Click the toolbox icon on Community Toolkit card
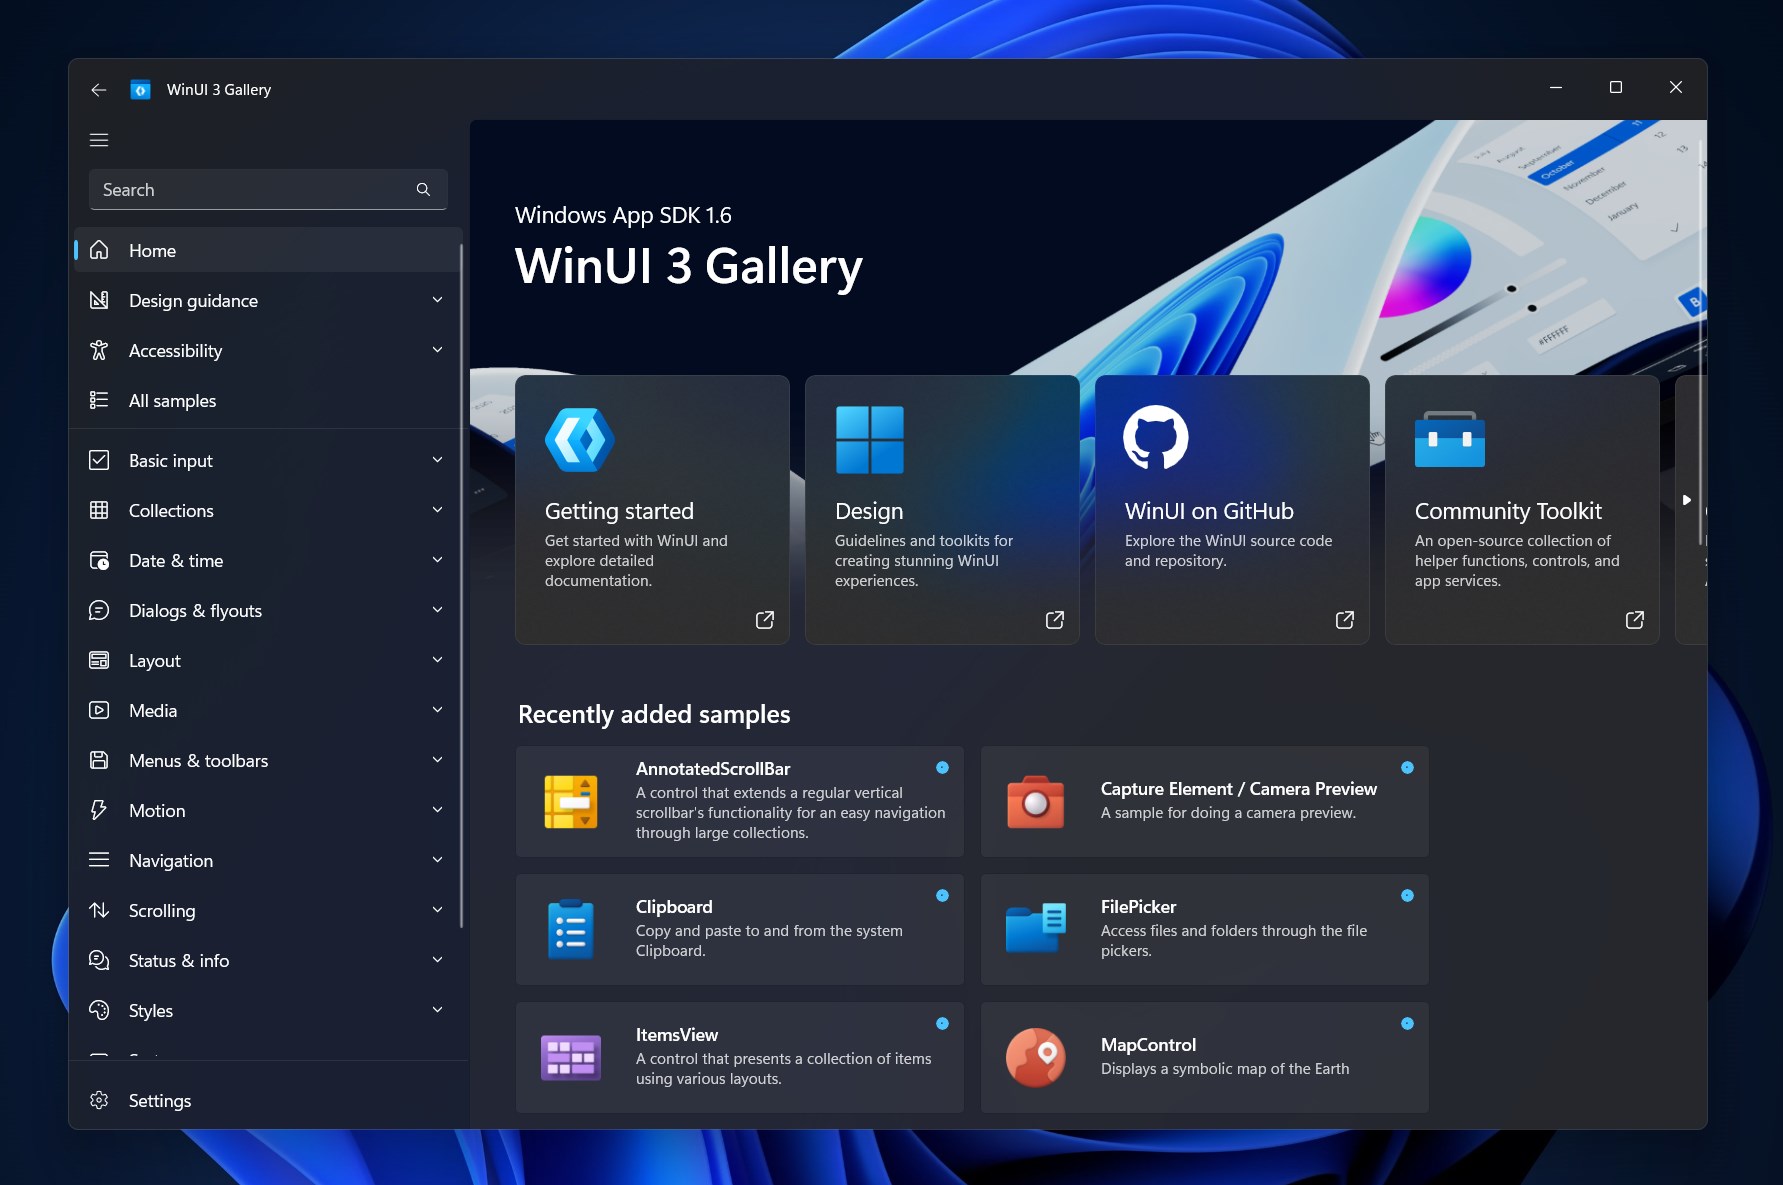The height and width of the screenshot is (1185, 1783). point(1449,438)
